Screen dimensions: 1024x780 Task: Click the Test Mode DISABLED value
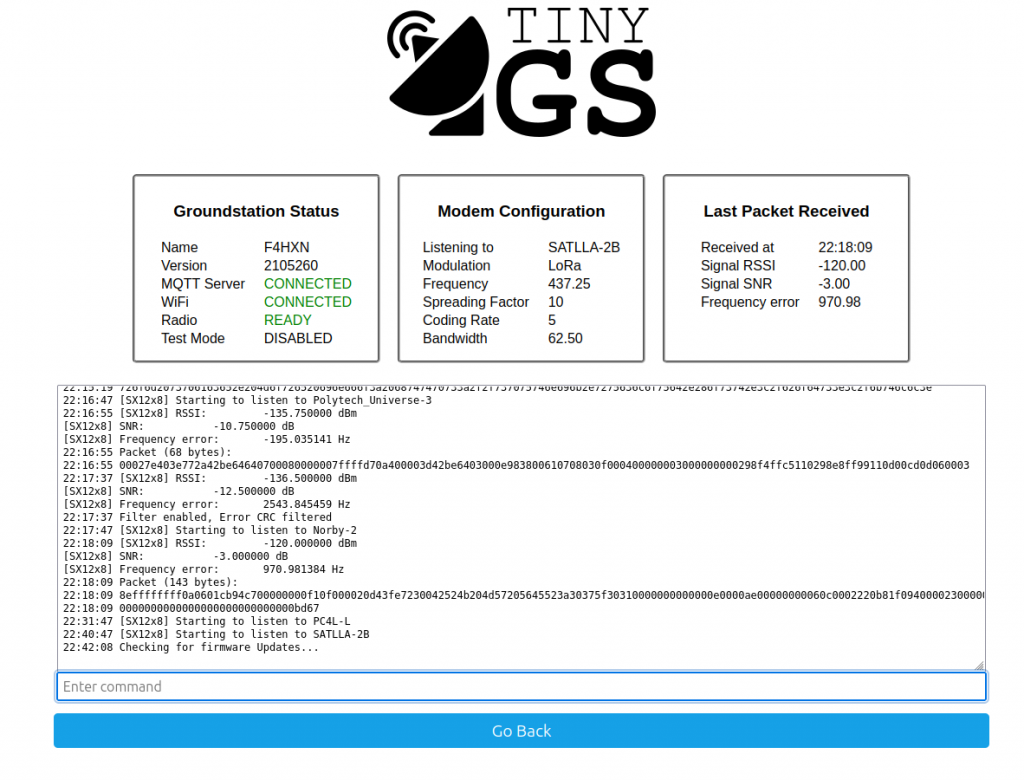point(298,339)
